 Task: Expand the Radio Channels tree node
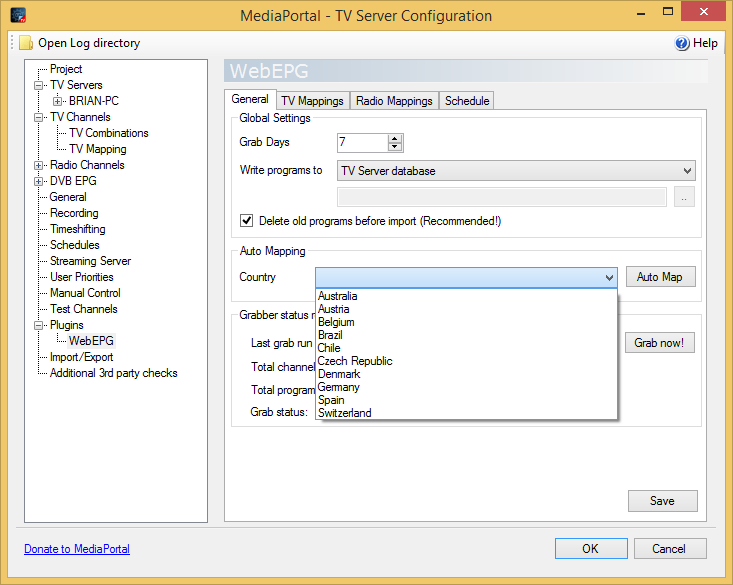38,165
